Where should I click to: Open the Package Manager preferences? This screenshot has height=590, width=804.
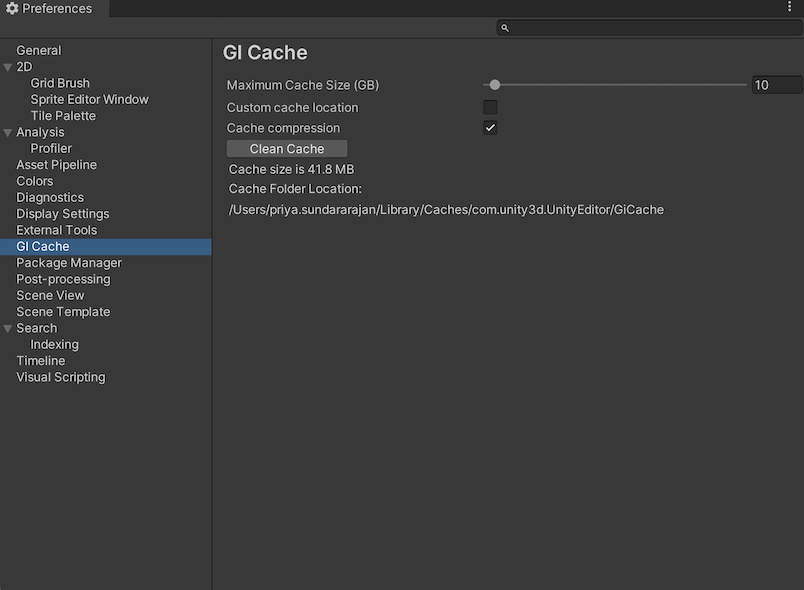click(68, 262)
